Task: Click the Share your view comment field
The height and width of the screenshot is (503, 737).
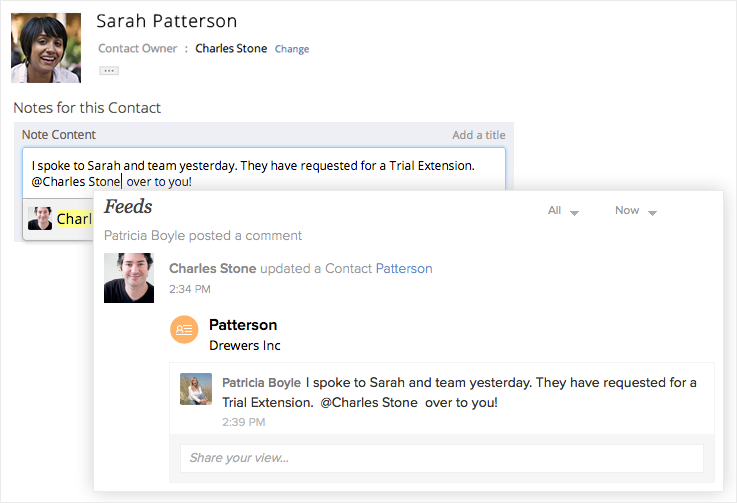Action: tap(441, 458)
